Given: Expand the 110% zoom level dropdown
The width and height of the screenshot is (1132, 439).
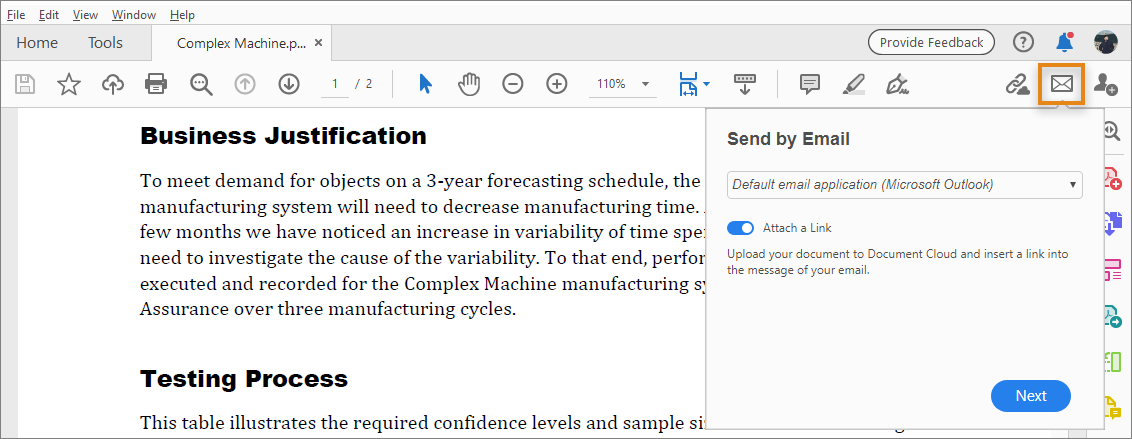Looking at the screenshot, I should [645, 84].
